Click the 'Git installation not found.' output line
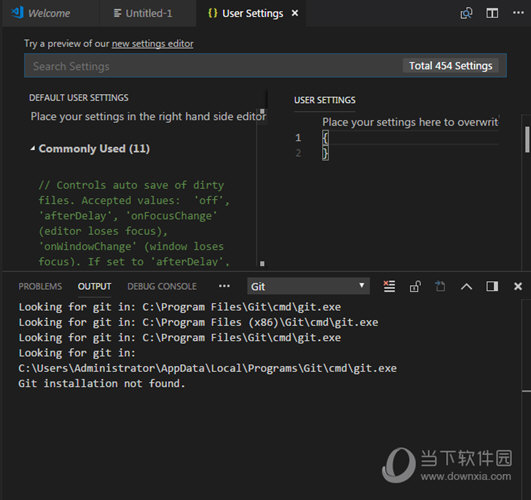 coord(102,383)
